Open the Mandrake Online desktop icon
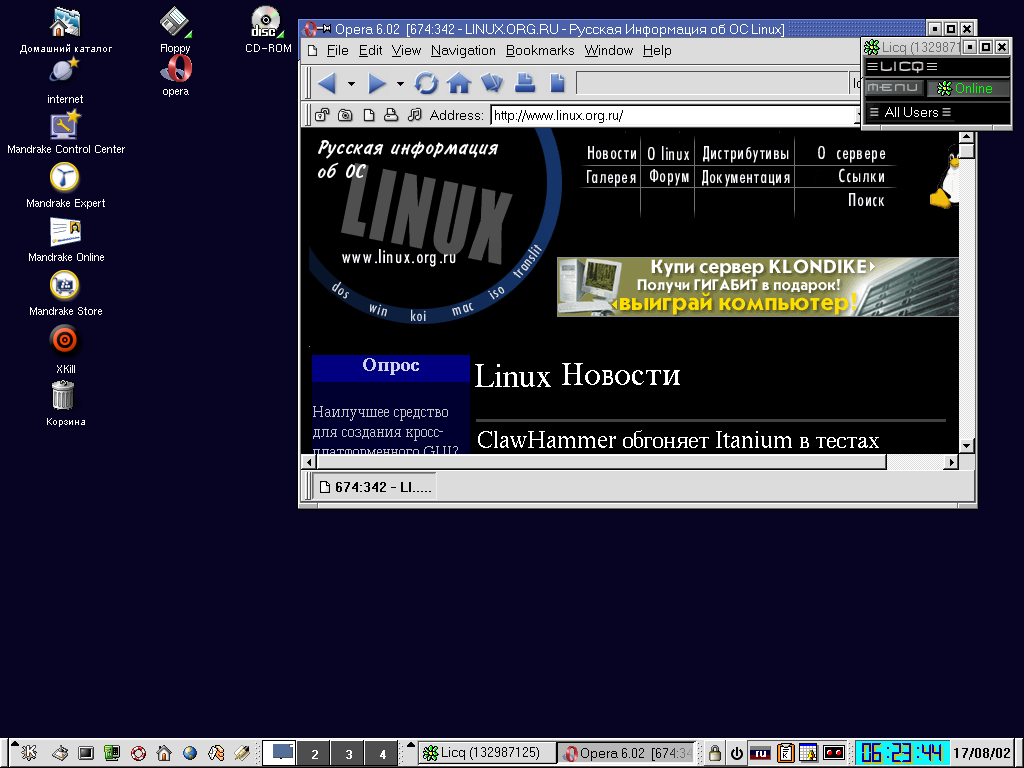The height and width of the screenshot is (768, 1024). [x=65, y=239]
